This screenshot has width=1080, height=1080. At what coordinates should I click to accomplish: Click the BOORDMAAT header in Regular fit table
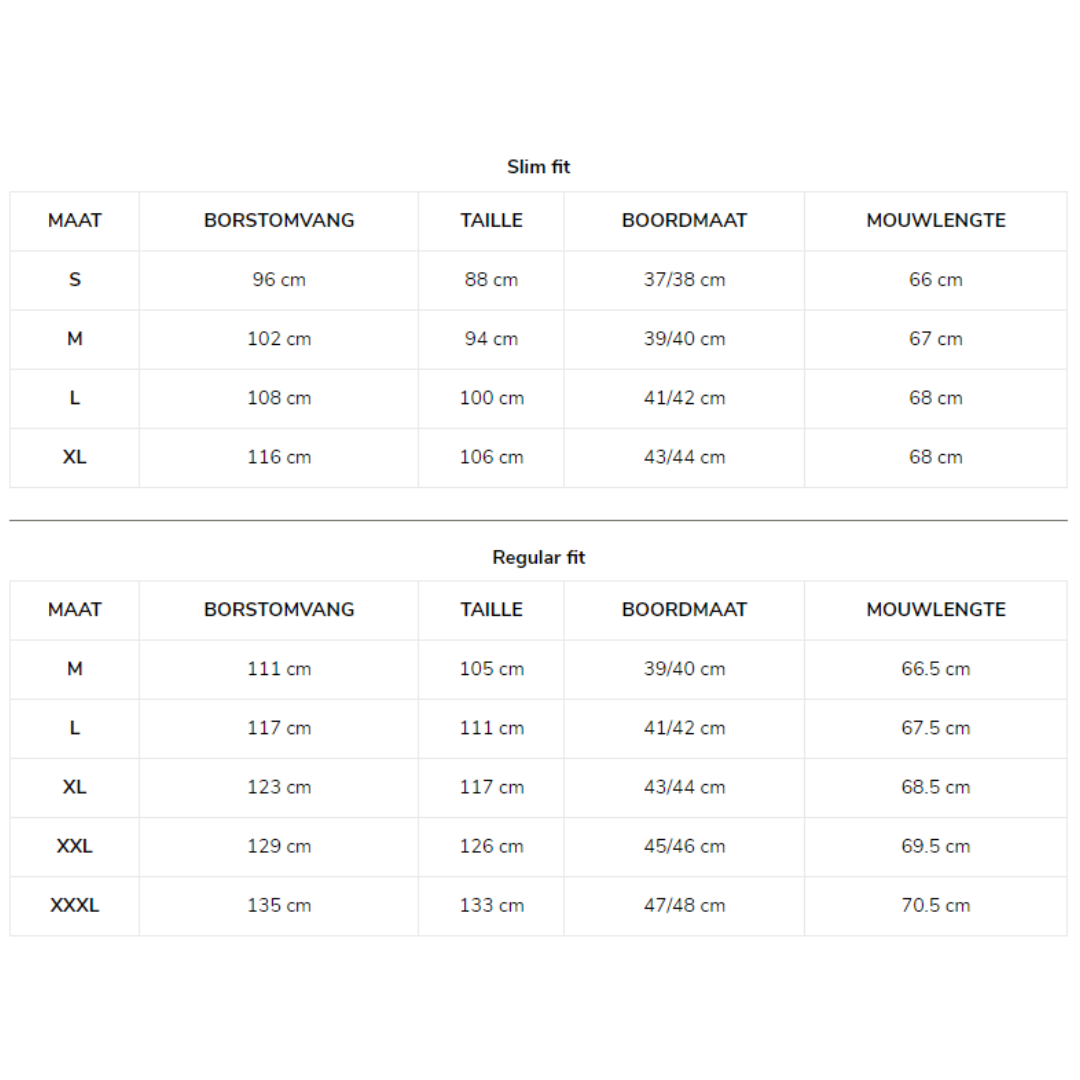pos(684,610)
